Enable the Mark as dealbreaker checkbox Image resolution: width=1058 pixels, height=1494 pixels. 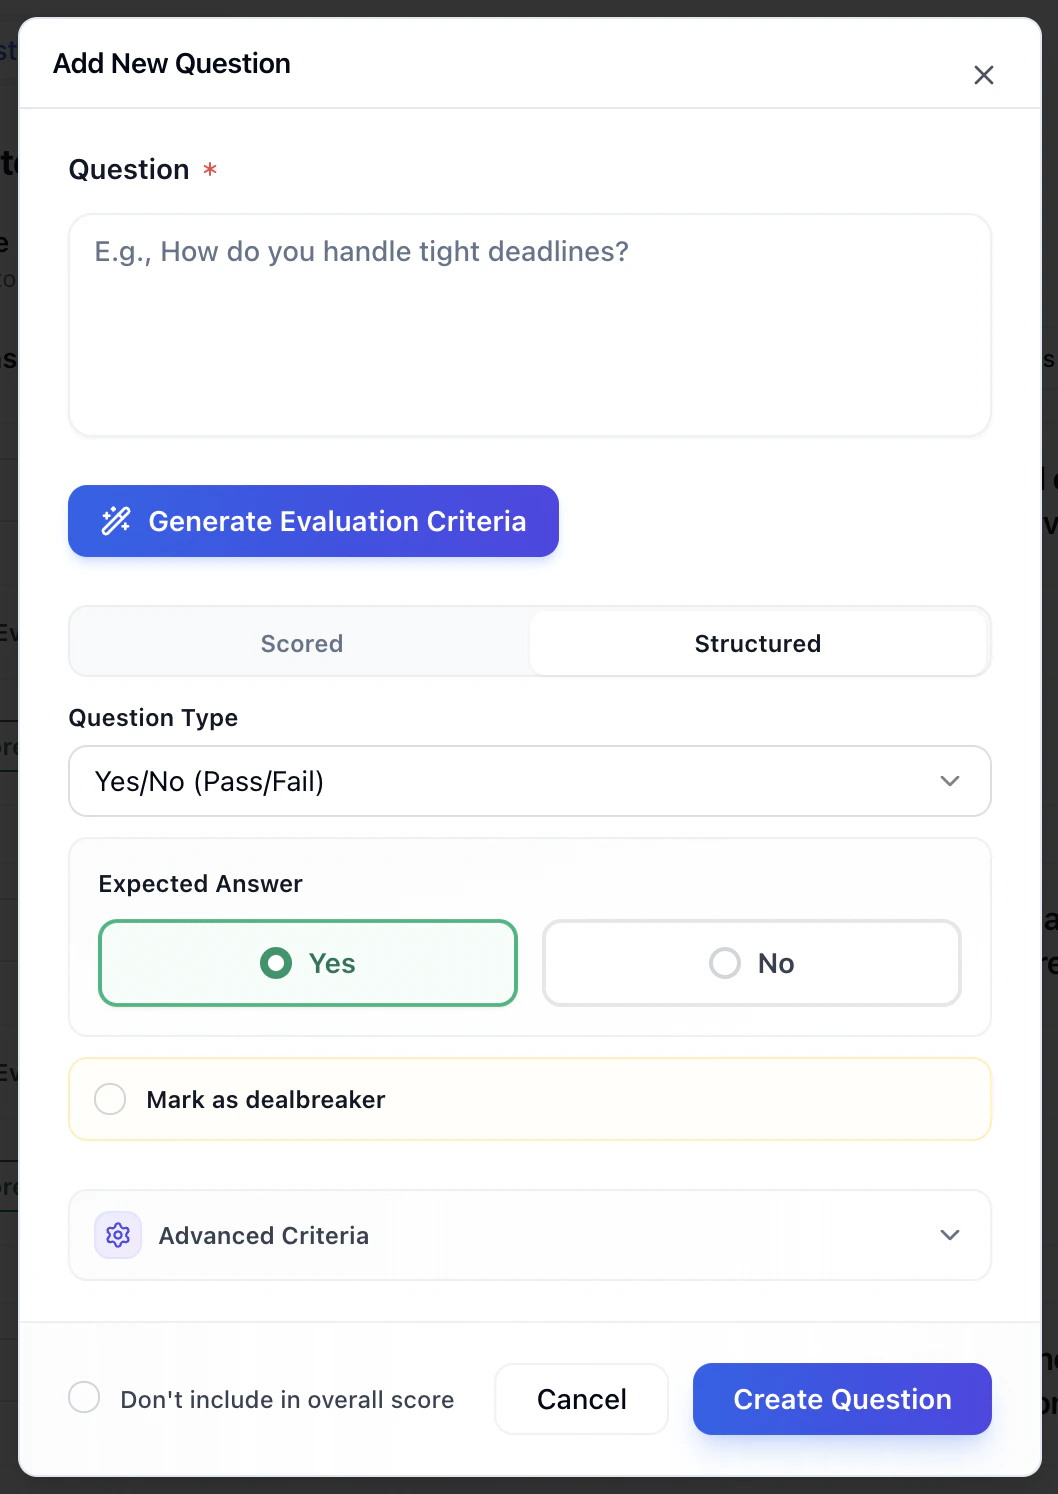click(110, 1099)
